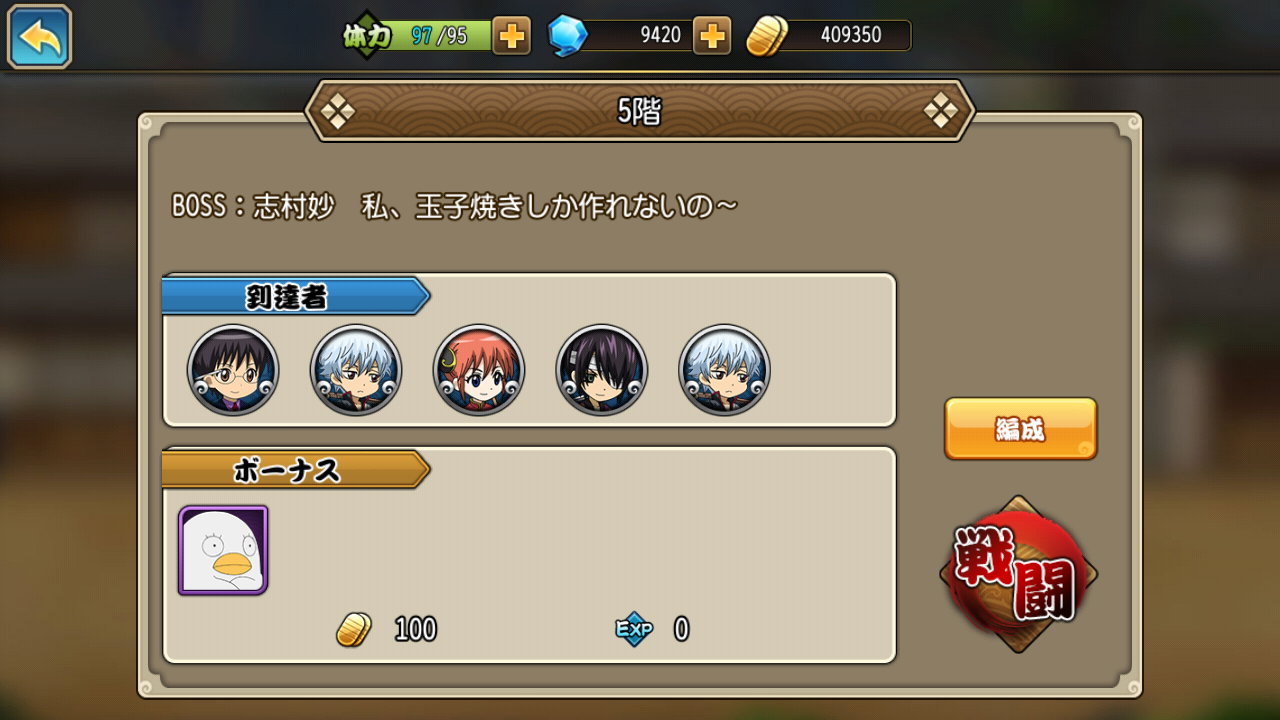Tap the EXP diamond icon
The width and height of the screenshot is (1280, 720).
(x=634, y=629)
